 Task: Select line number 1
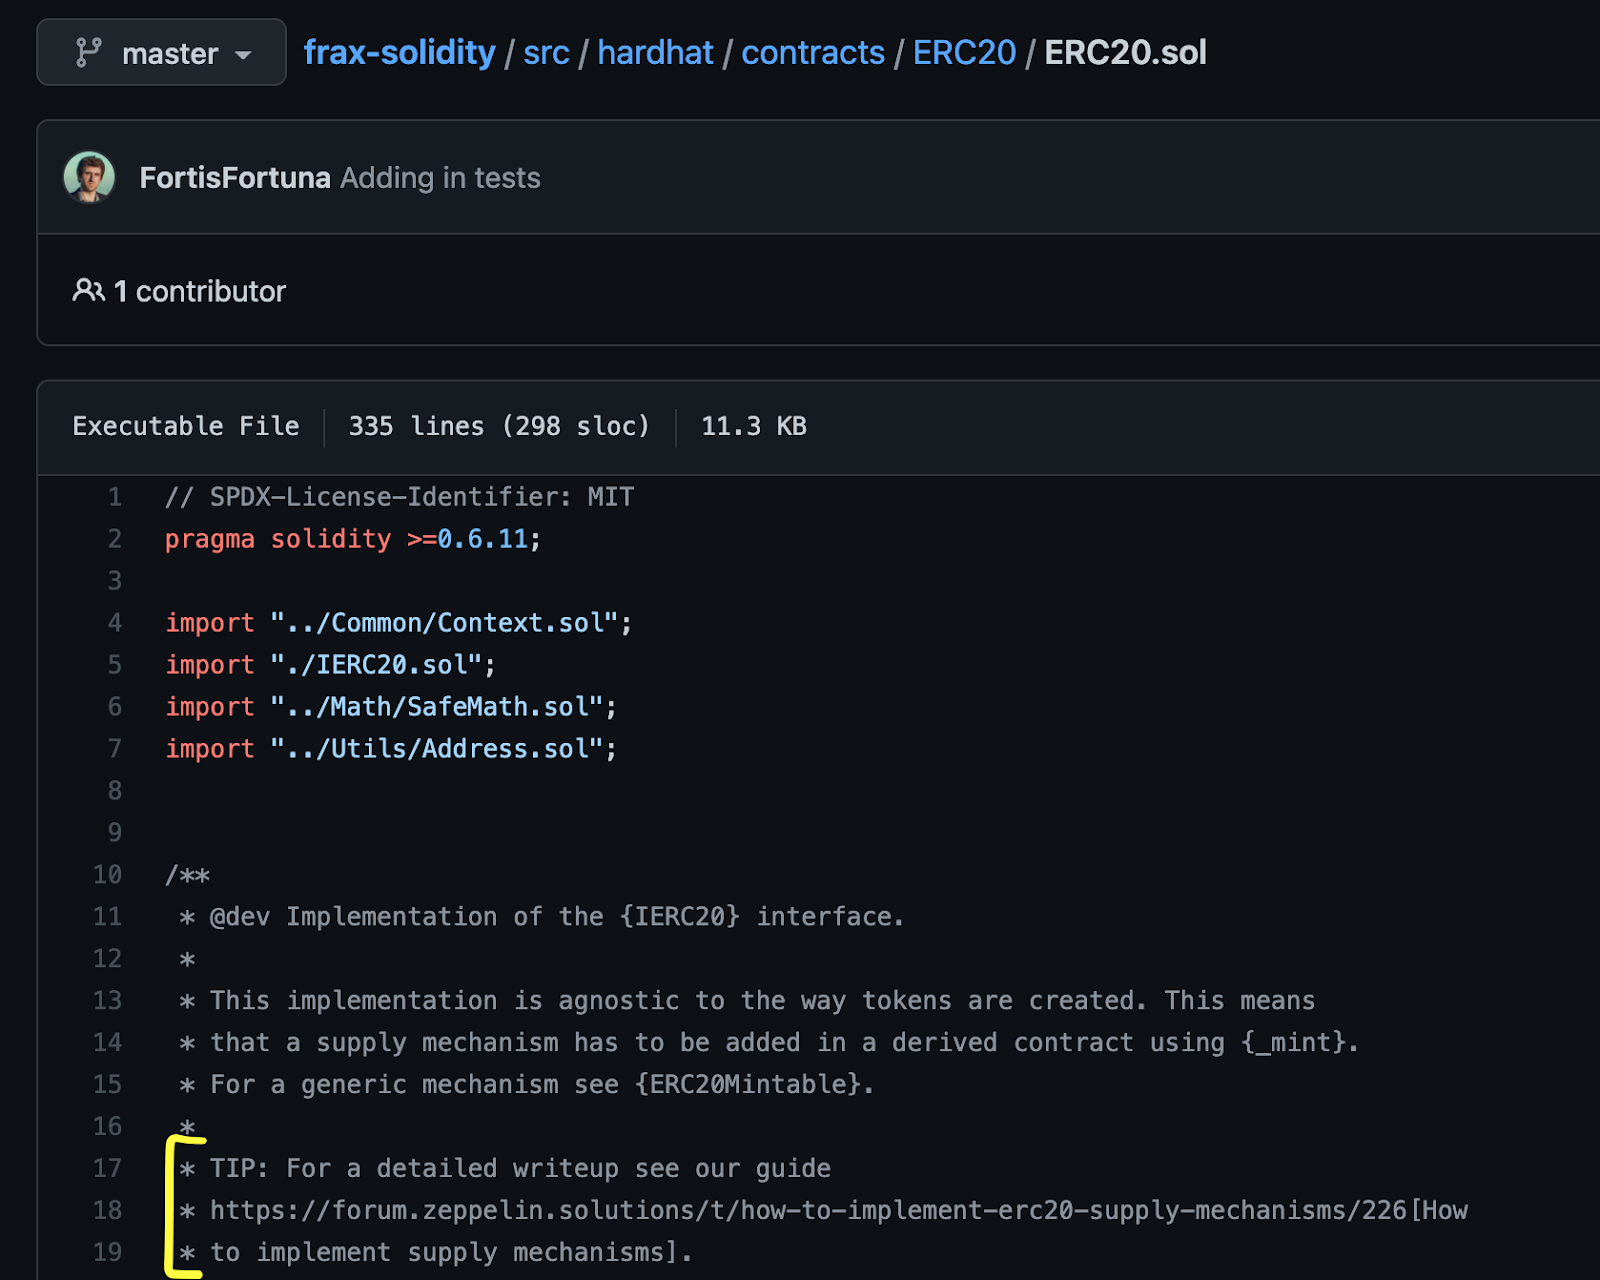click(x=115, y=497)
